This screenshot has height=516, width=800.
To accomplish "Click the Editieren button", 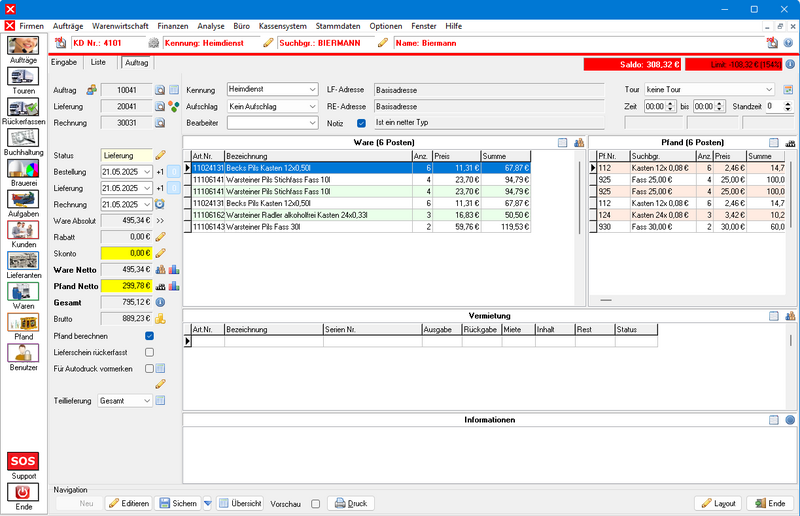I will (x=129, y=503).
